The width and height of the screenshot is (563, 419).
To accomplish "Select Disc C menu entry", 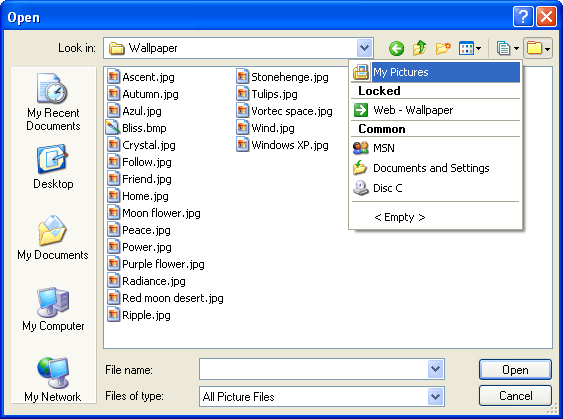I will coord(436,188).
